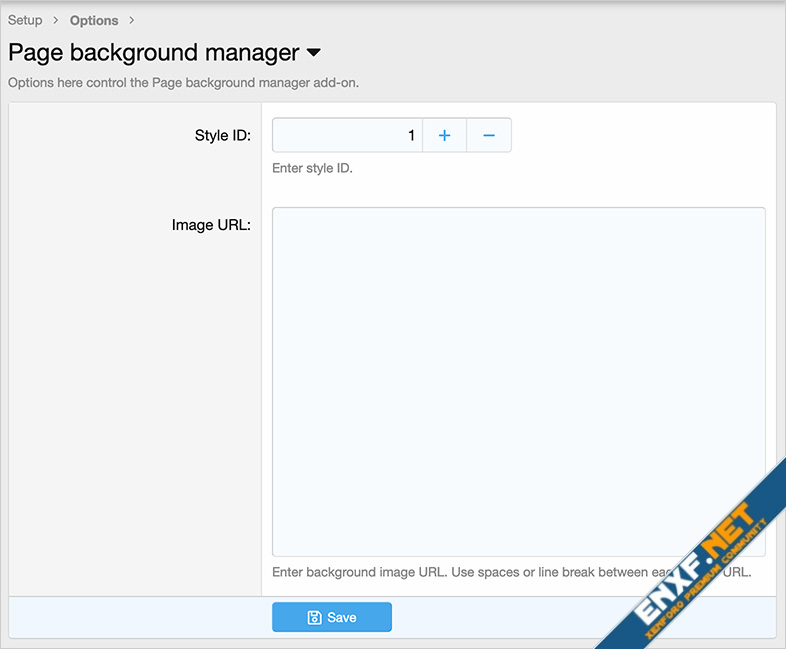Click the plus icon to increase Style ID

point(444,136)
